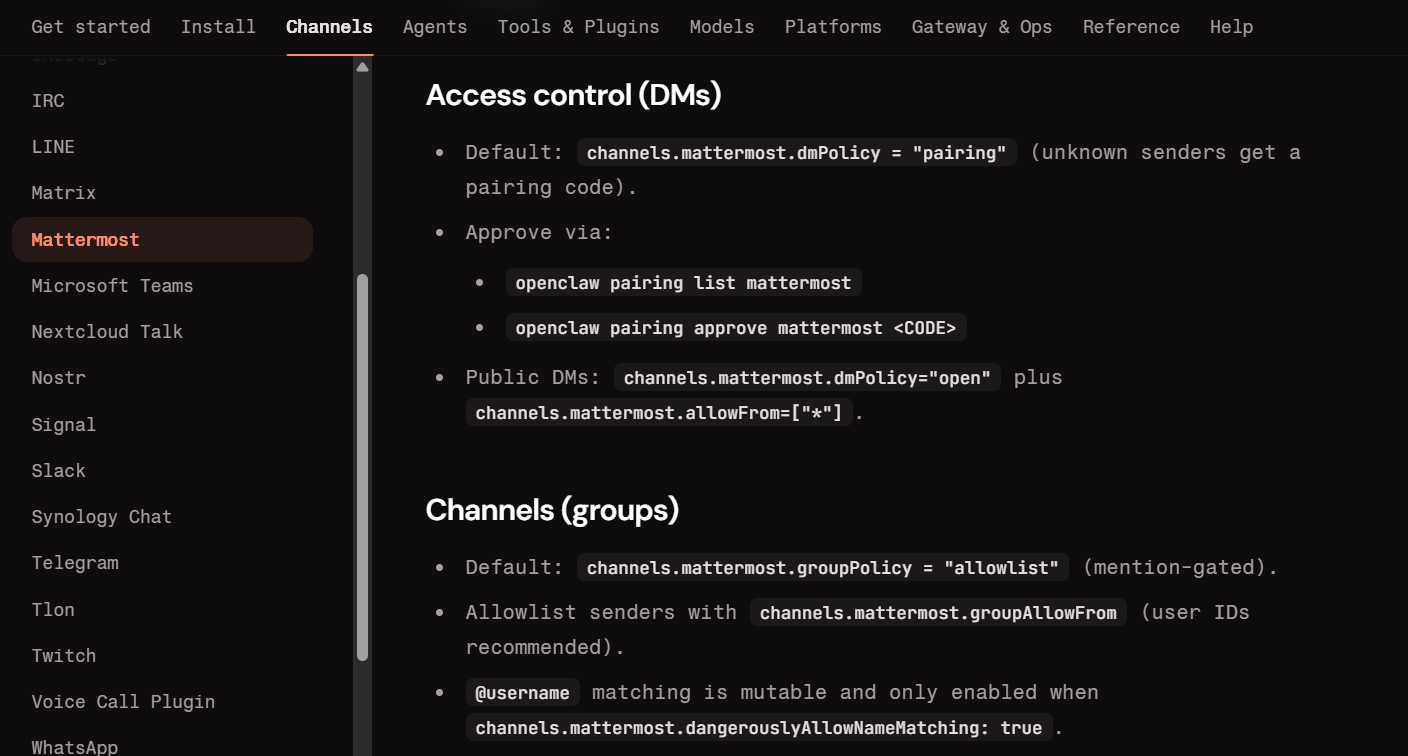Screen dimensions: 1408x756
Task: Open the Help tab
Action: coord(1231,27)
